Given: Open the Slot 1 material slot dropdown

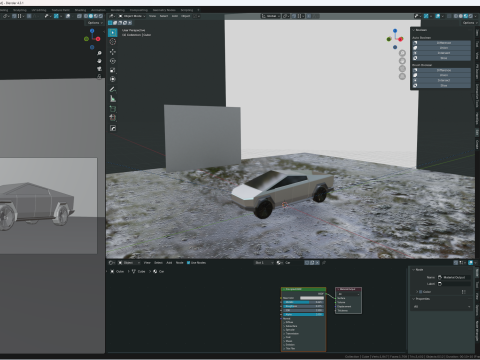Looking at the screenshot, I should coord(264,263).
